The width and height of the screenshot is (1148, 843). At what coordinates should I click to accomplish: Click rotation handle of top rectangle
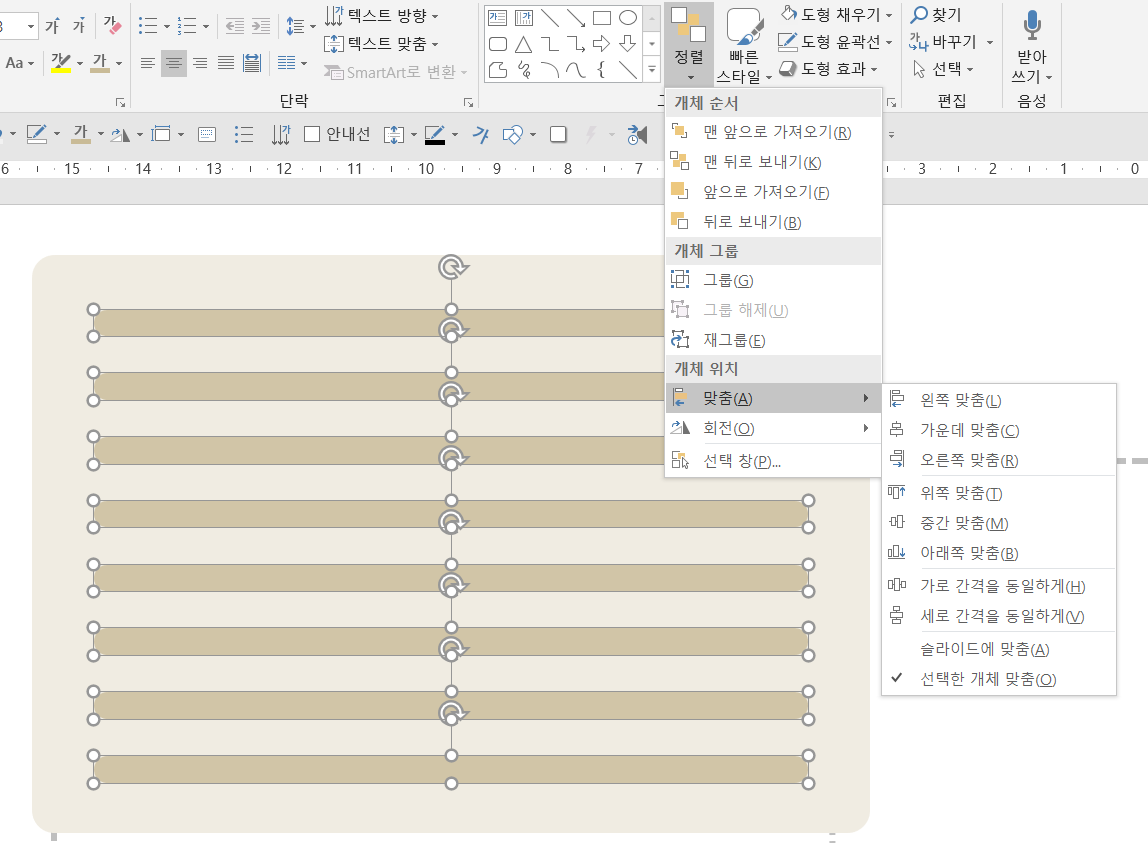453,267
